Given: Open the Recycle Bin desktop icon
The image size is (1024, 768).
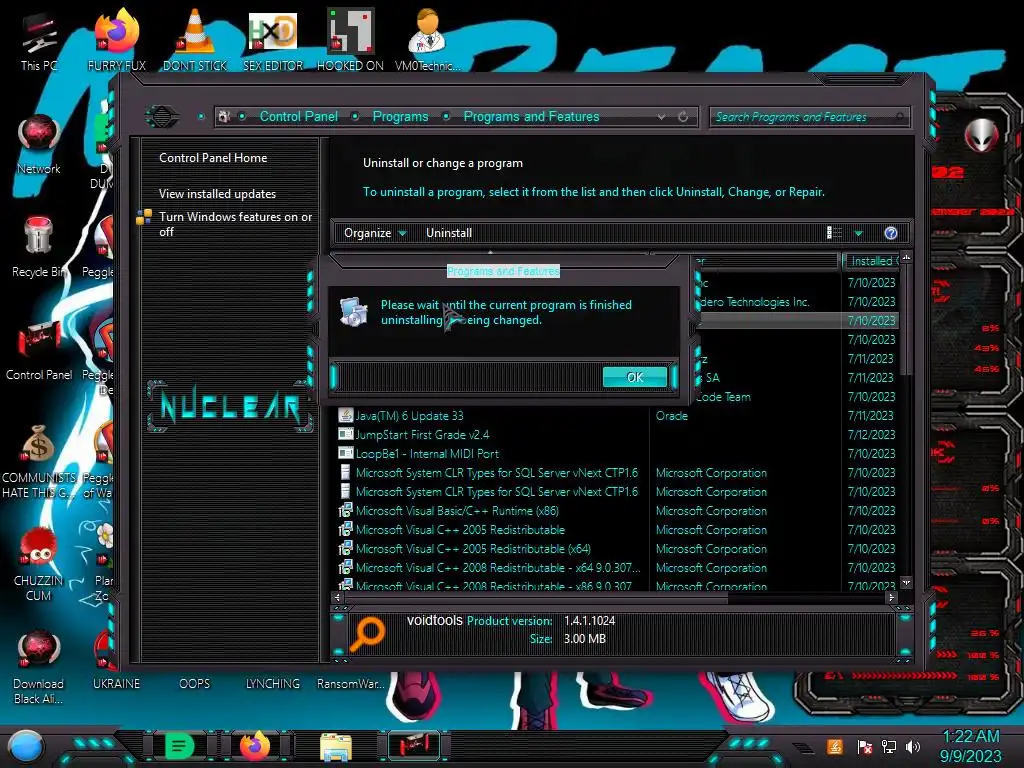Looking at the screenshot, I should pyautogui.click(x=39, y=247).
